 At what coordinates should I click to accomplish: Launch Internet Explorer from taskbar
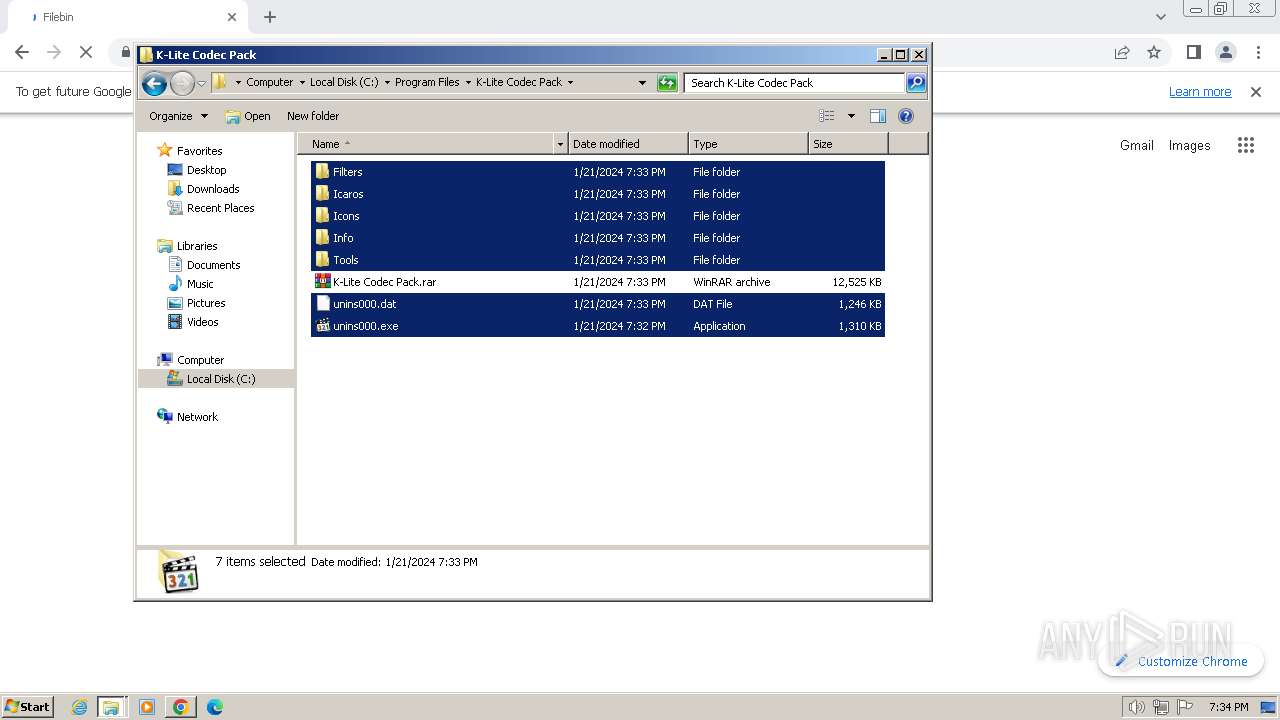80,707
